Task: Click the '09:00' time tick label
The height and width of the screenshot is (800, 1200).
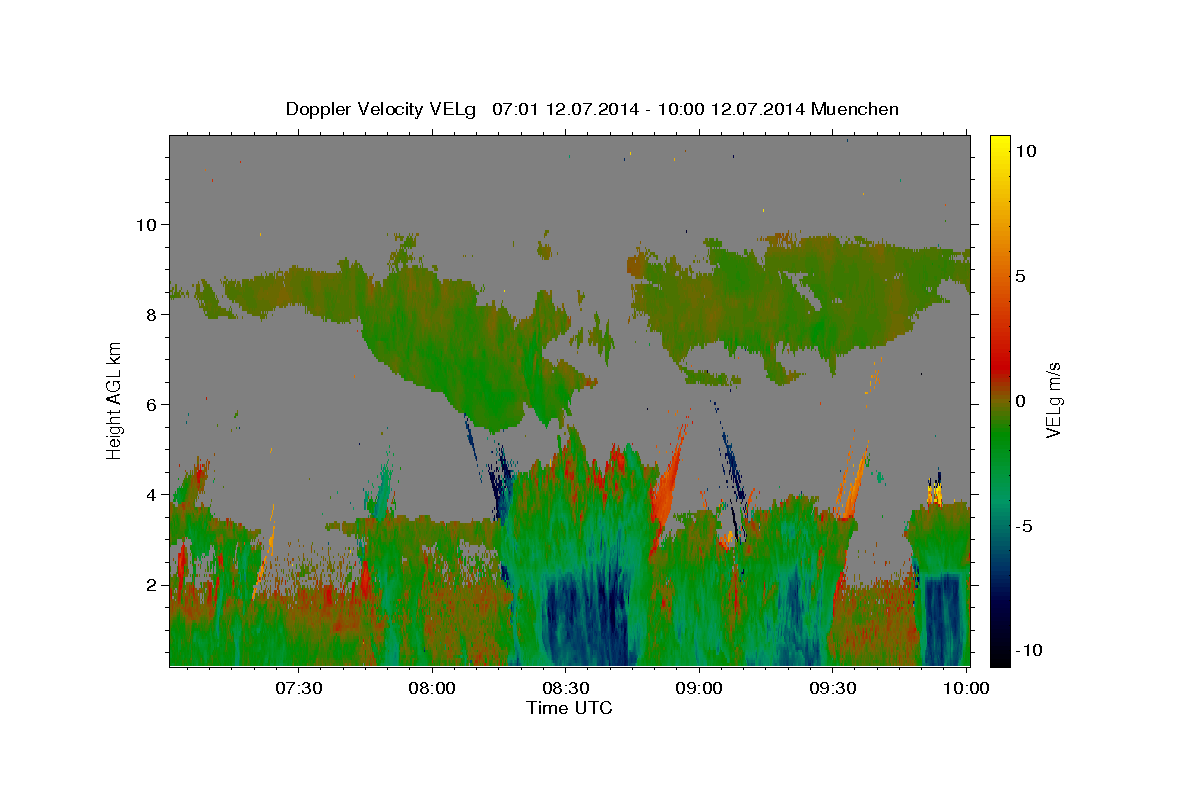Action: point(699,688)
